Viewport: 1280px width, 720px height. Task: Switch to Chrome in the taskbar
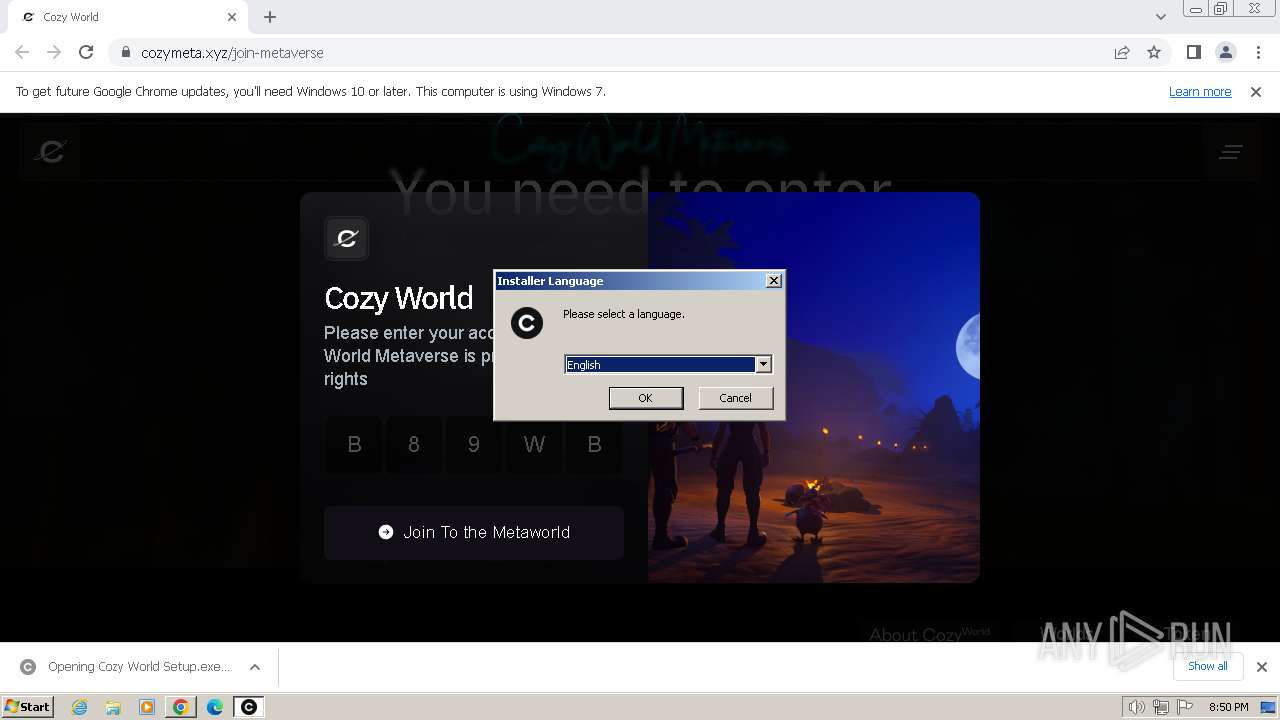[x=181, y=707]
